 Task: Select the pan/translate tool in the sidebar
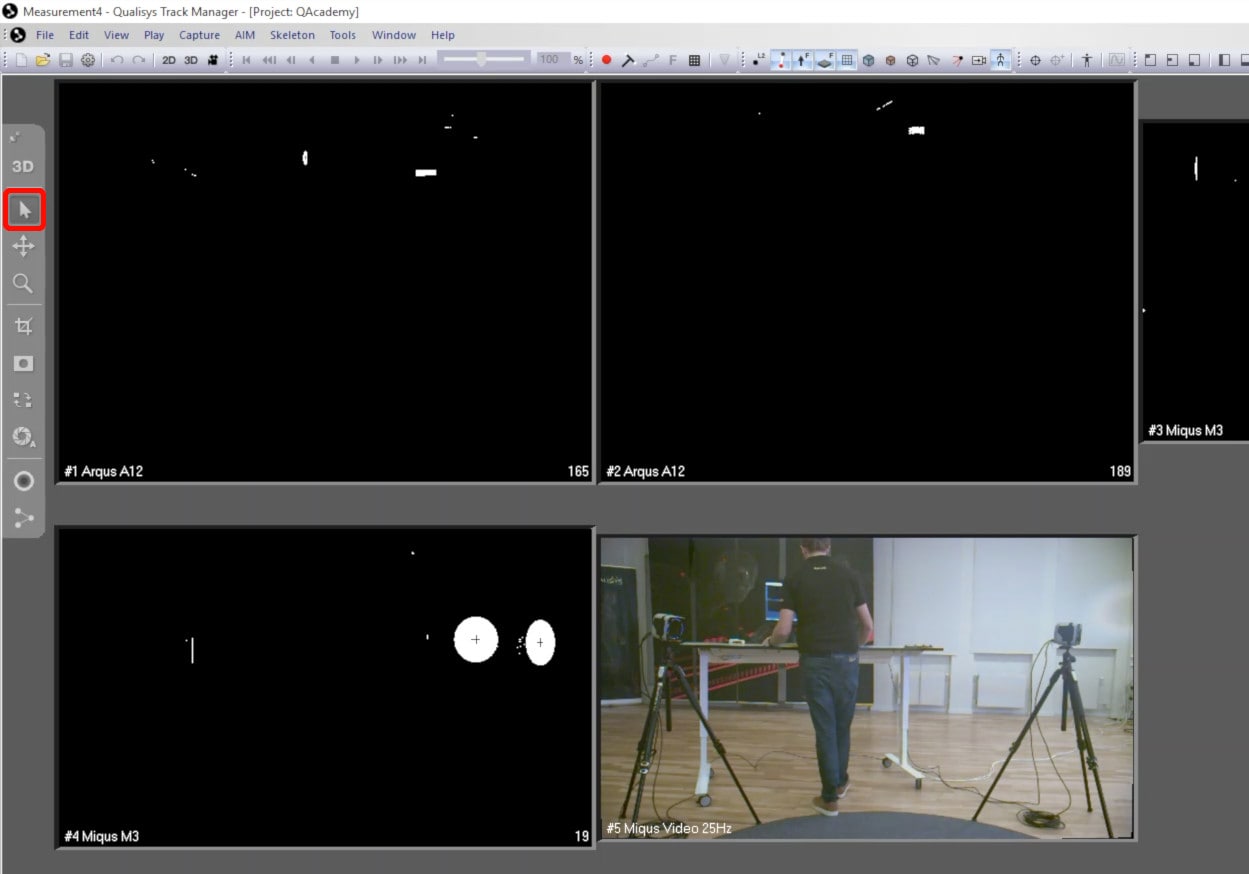(x=24, y=246)
